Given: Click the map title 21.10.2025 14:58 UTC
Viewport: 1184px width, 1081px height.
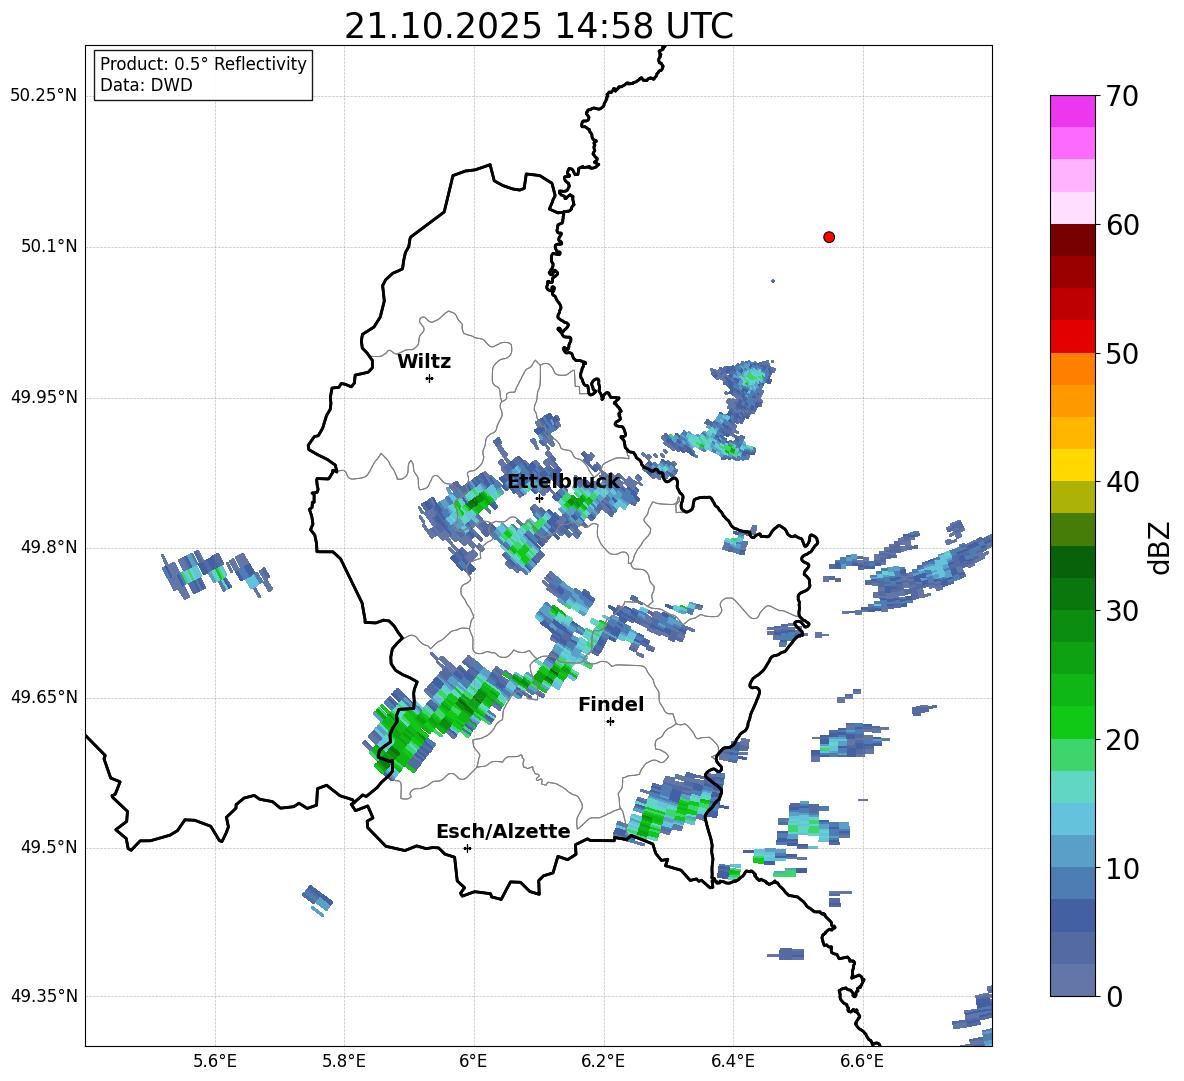Looking at the screenshot, I should (x=539, y=26).
